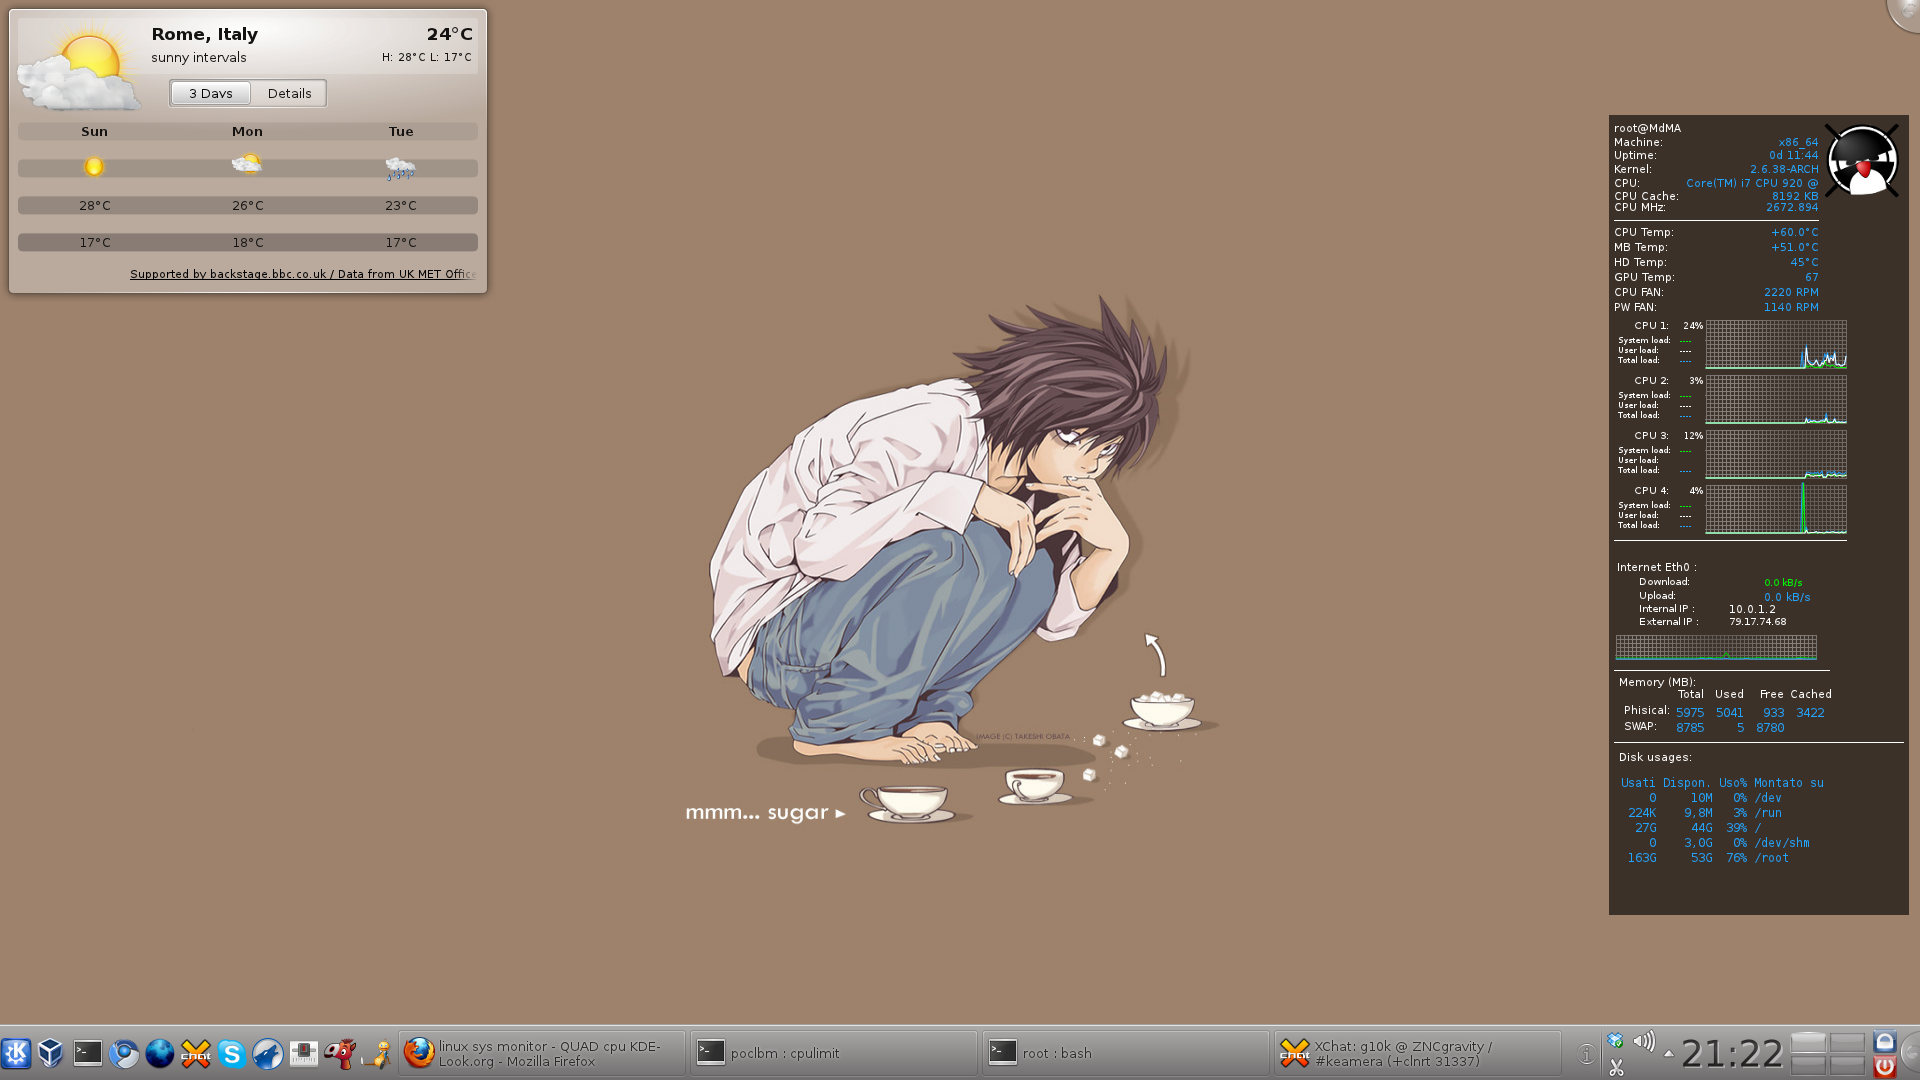The image size is (1920, 1080).
Task: Open the orange figure launcher in panel
Action: (376, 1053)
